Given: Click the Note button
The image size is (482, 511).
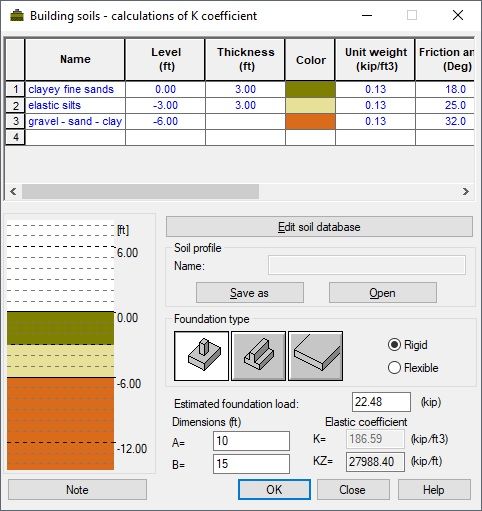Looking at the screenshot, I should coord(77,490).
